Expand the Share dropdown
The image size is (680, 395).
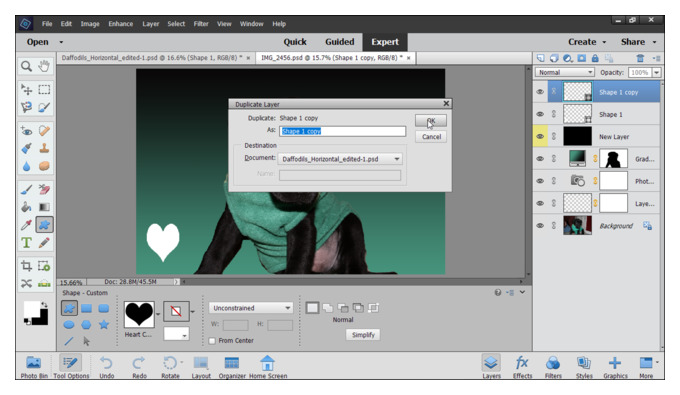(654, 42)
